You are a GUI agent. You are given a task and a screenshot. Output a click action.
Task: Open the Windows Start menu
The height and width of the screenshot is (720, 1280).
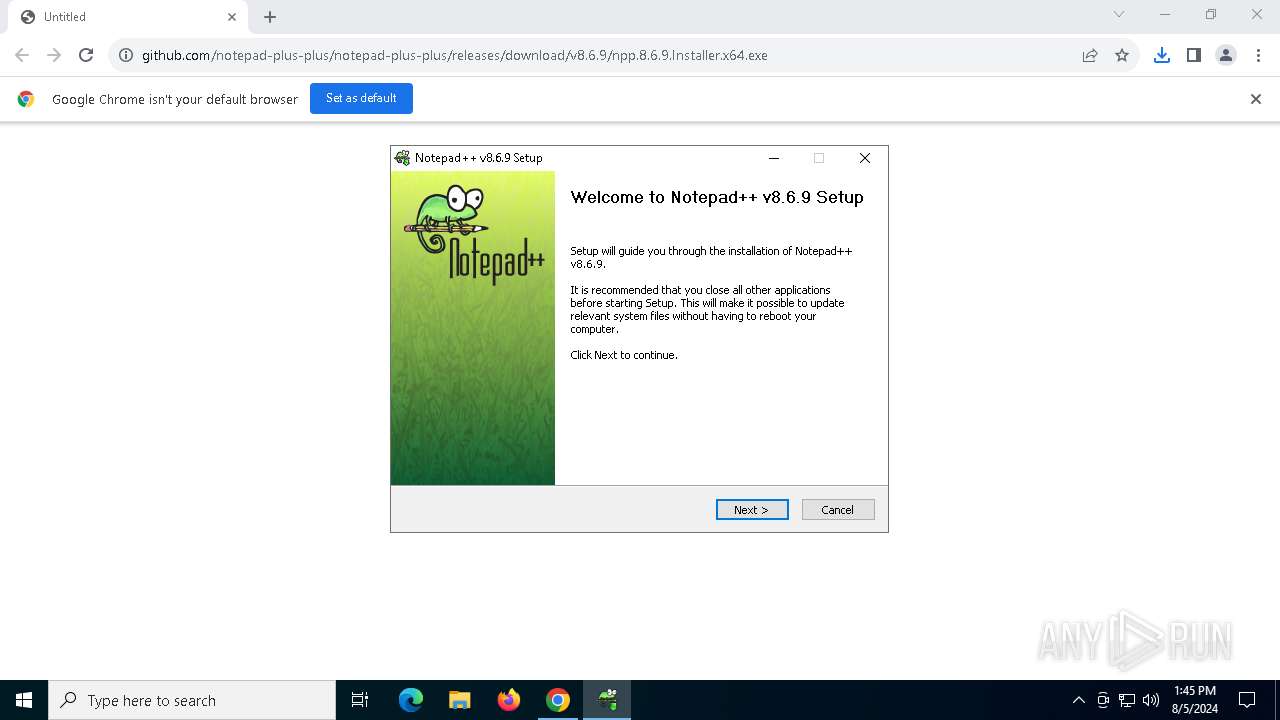click(24, 700)
